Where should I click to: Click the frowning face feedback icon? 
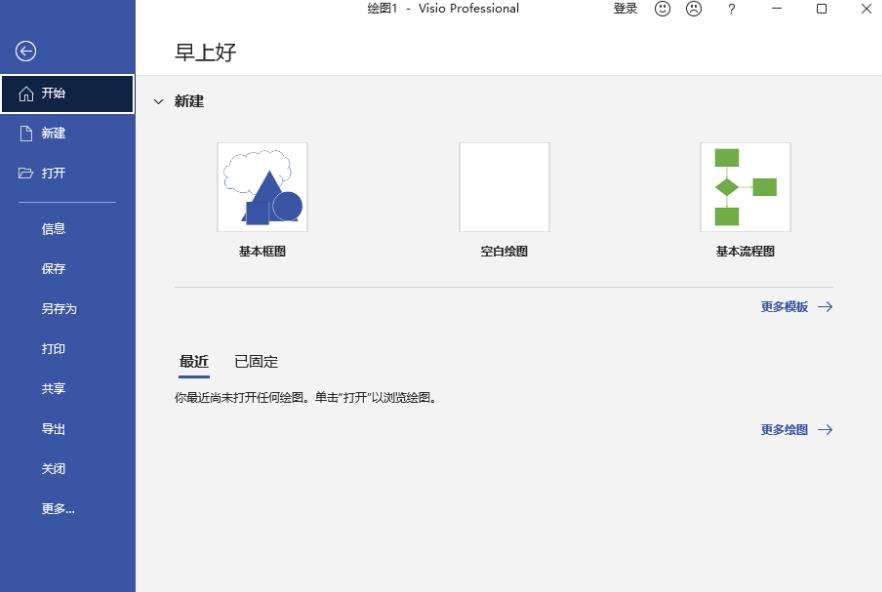click(x=694, y=9)
